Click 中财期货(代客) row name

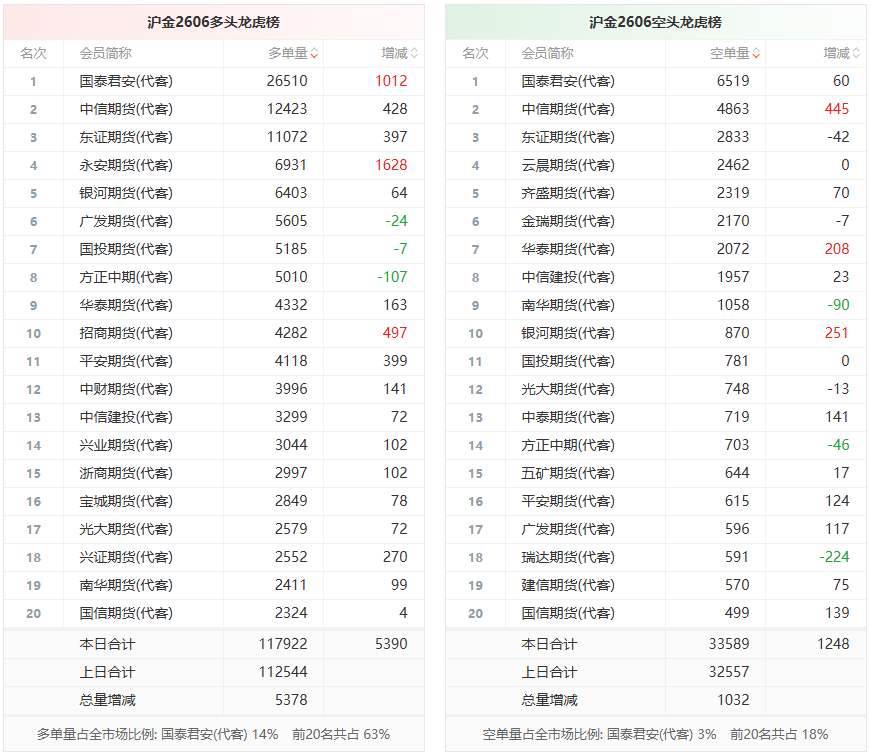point(126,389)
